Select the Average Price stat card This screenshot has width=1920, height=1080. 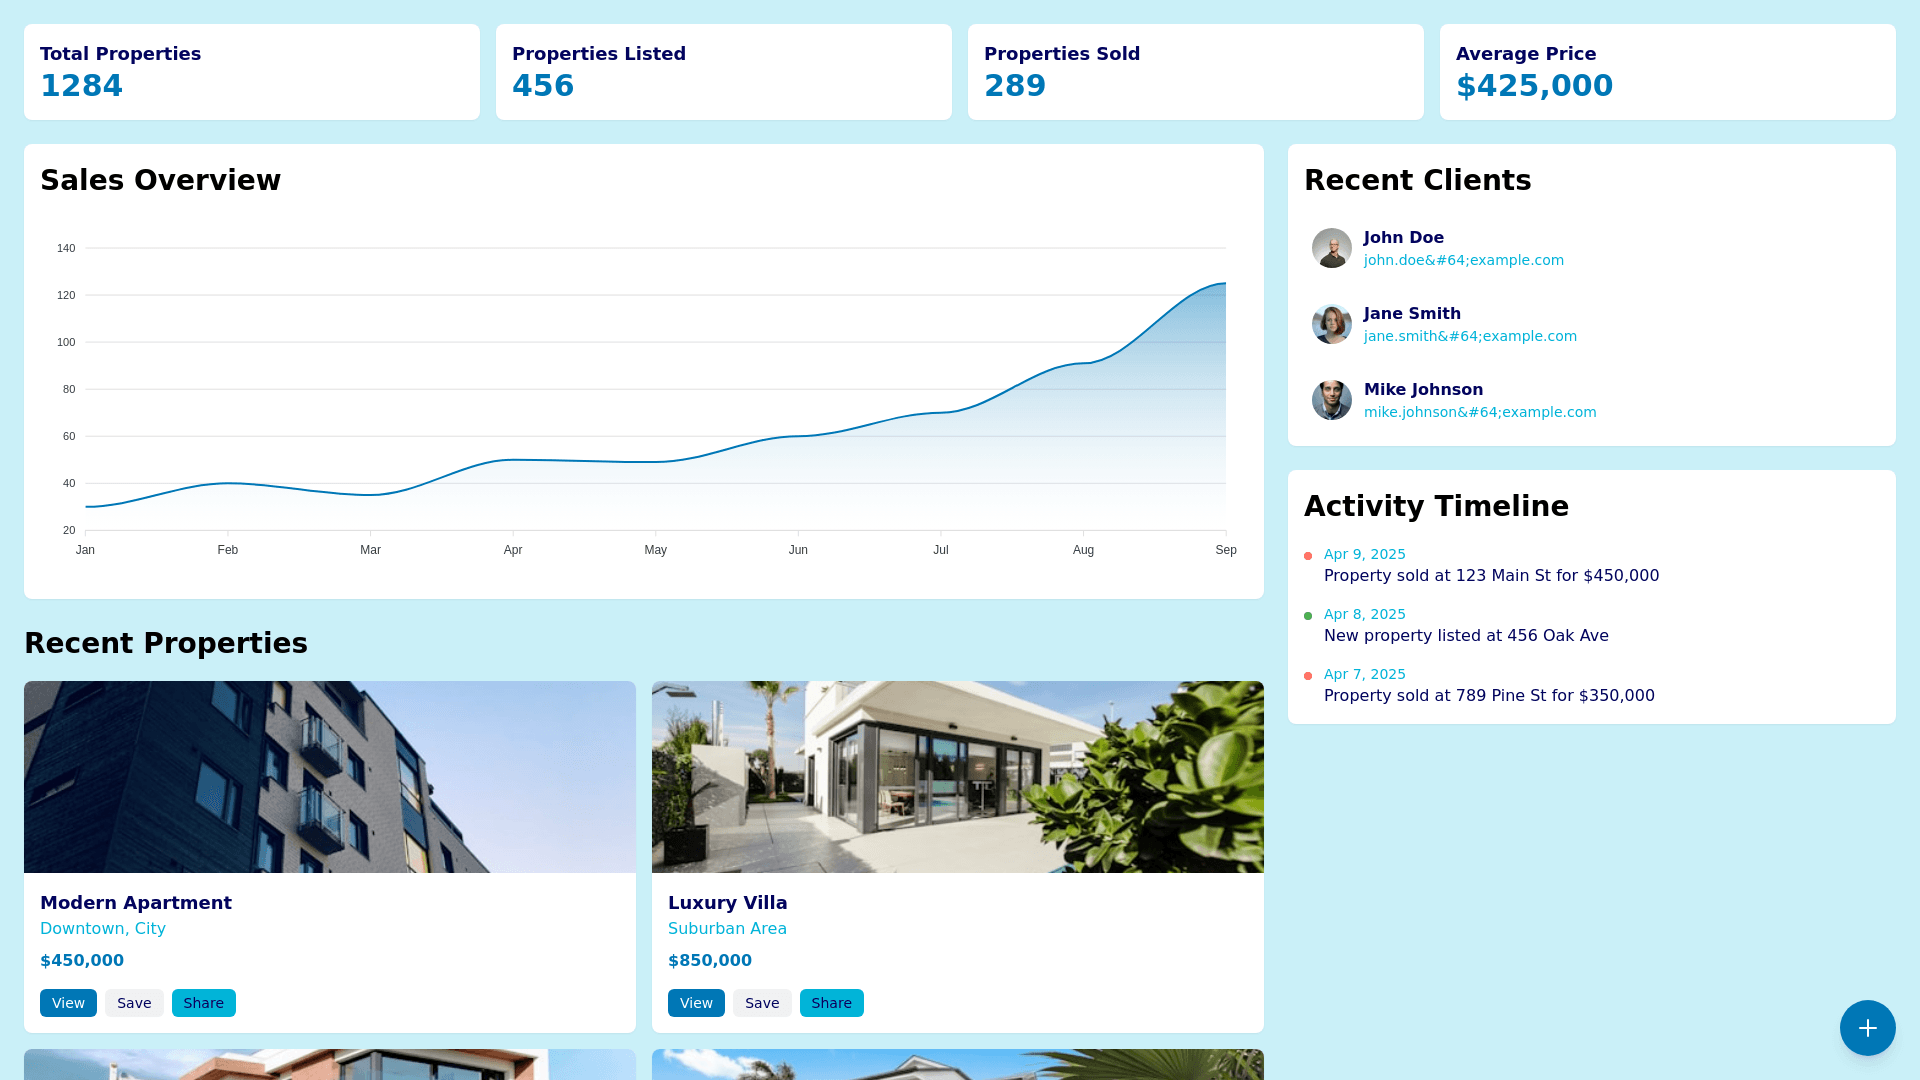1667,72
